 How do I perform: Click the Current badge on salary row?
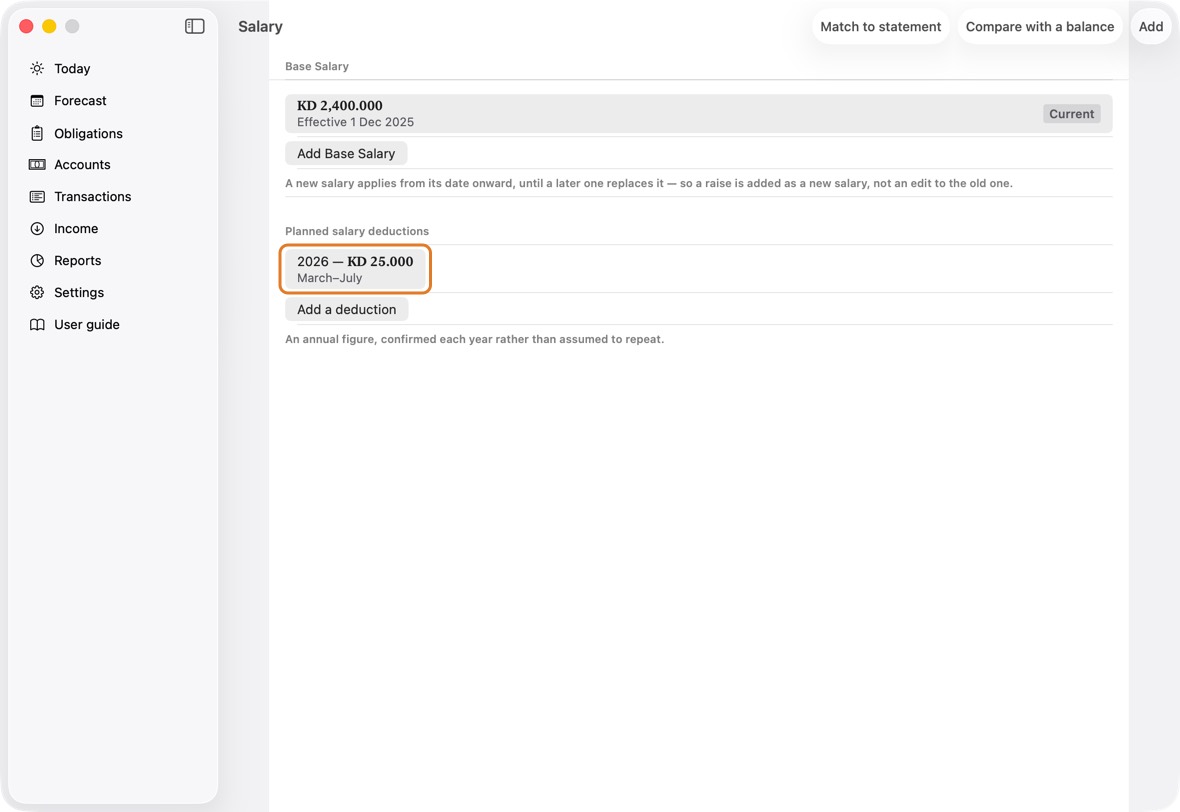[x=1072, y=114]
